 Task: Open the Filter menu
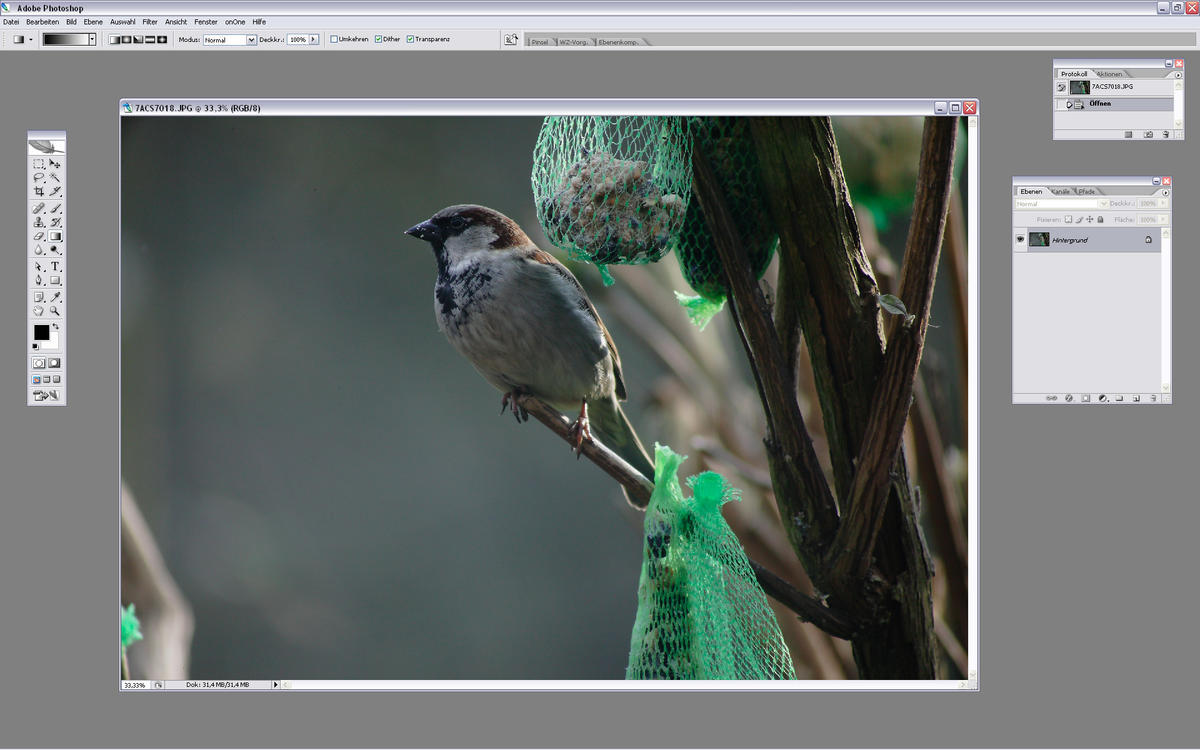(x=150, y=22)
